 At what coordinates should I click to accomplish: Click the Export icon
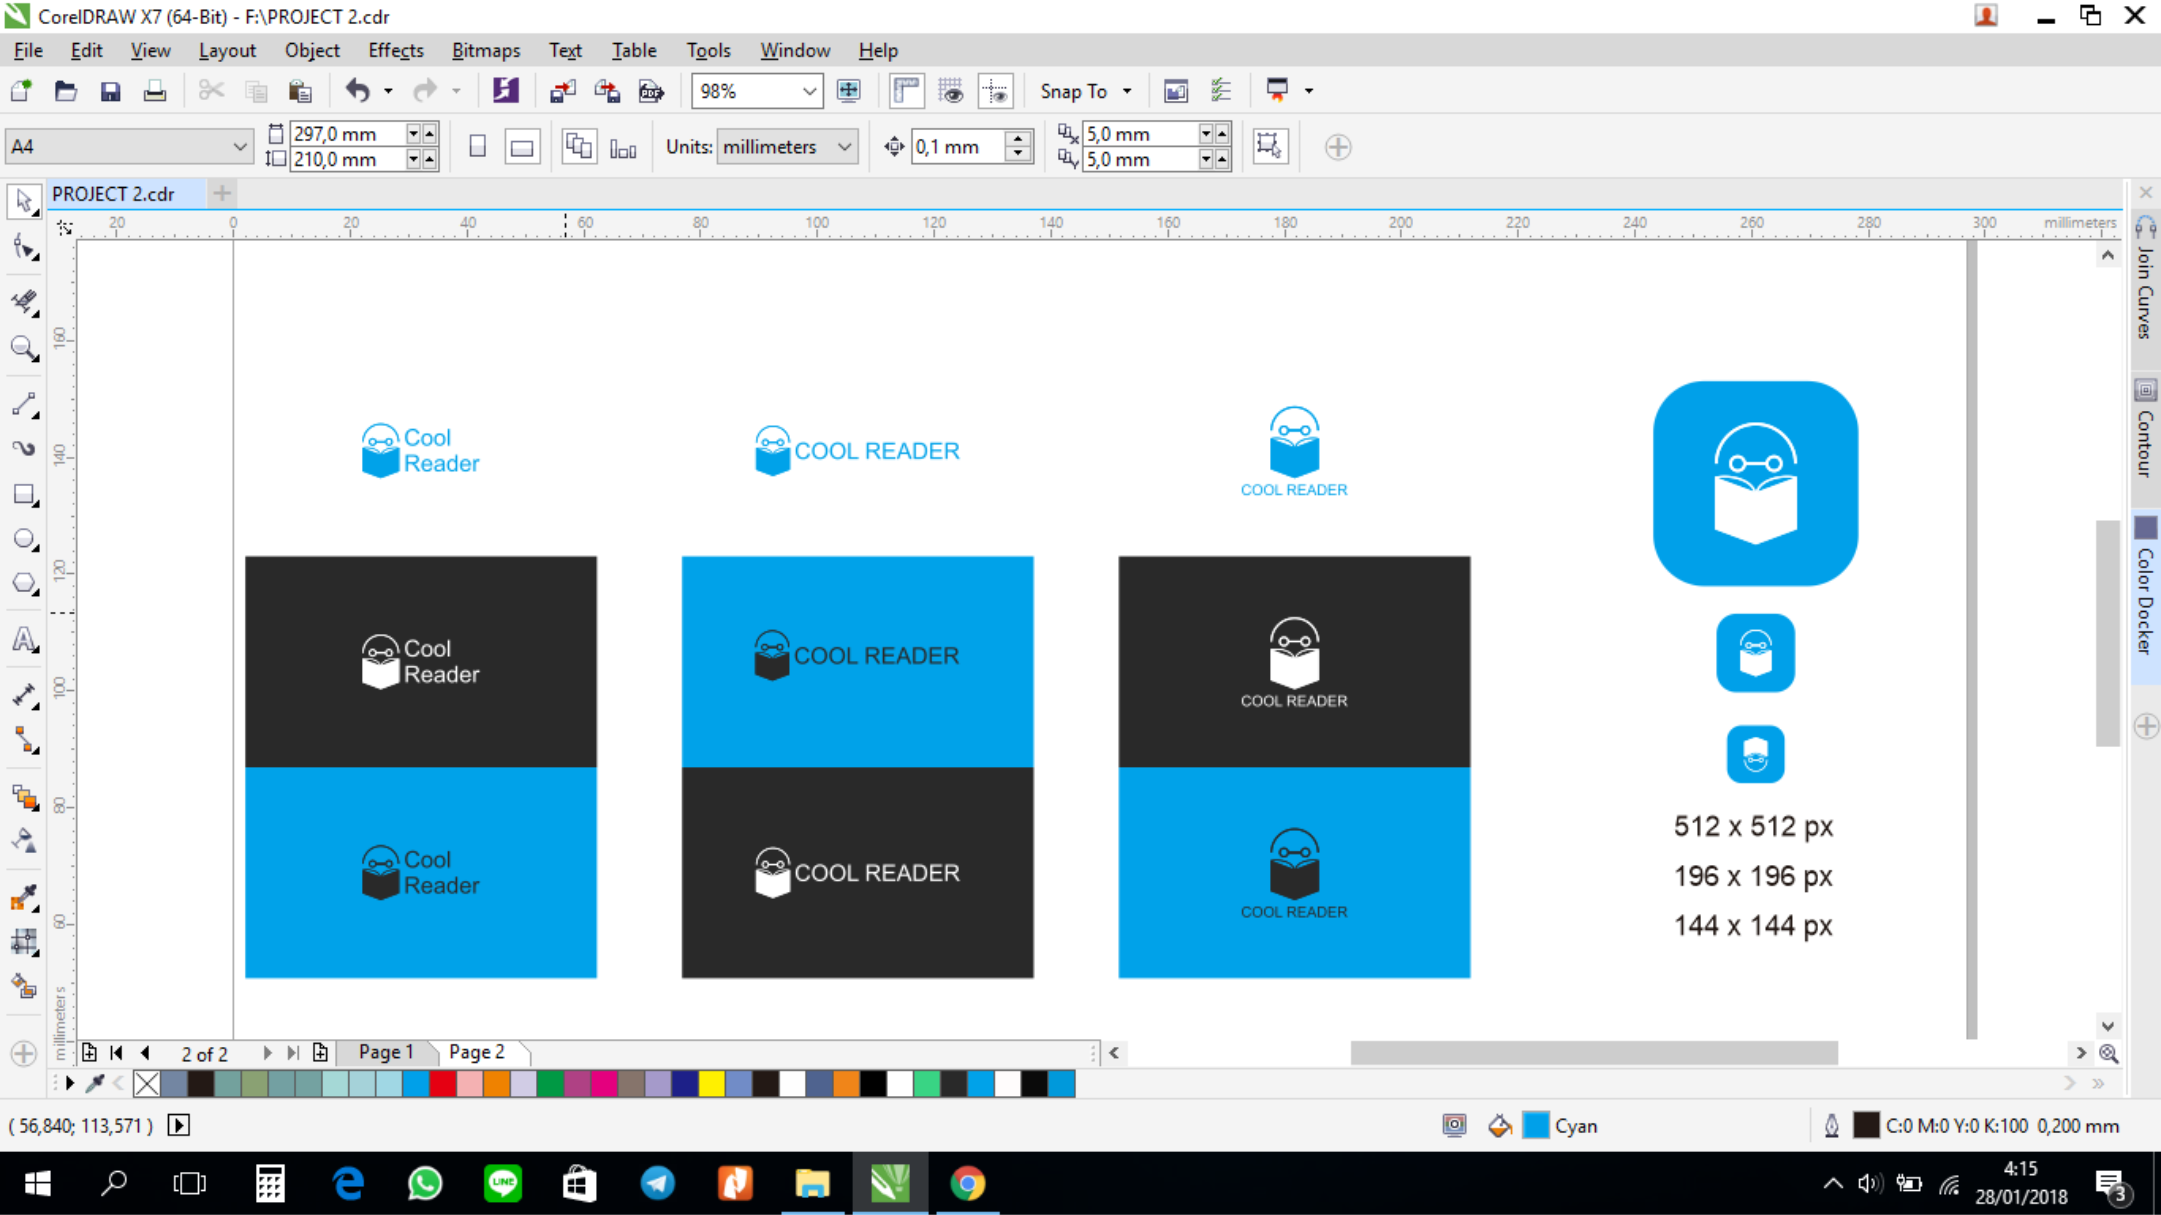tap(607, 91)
